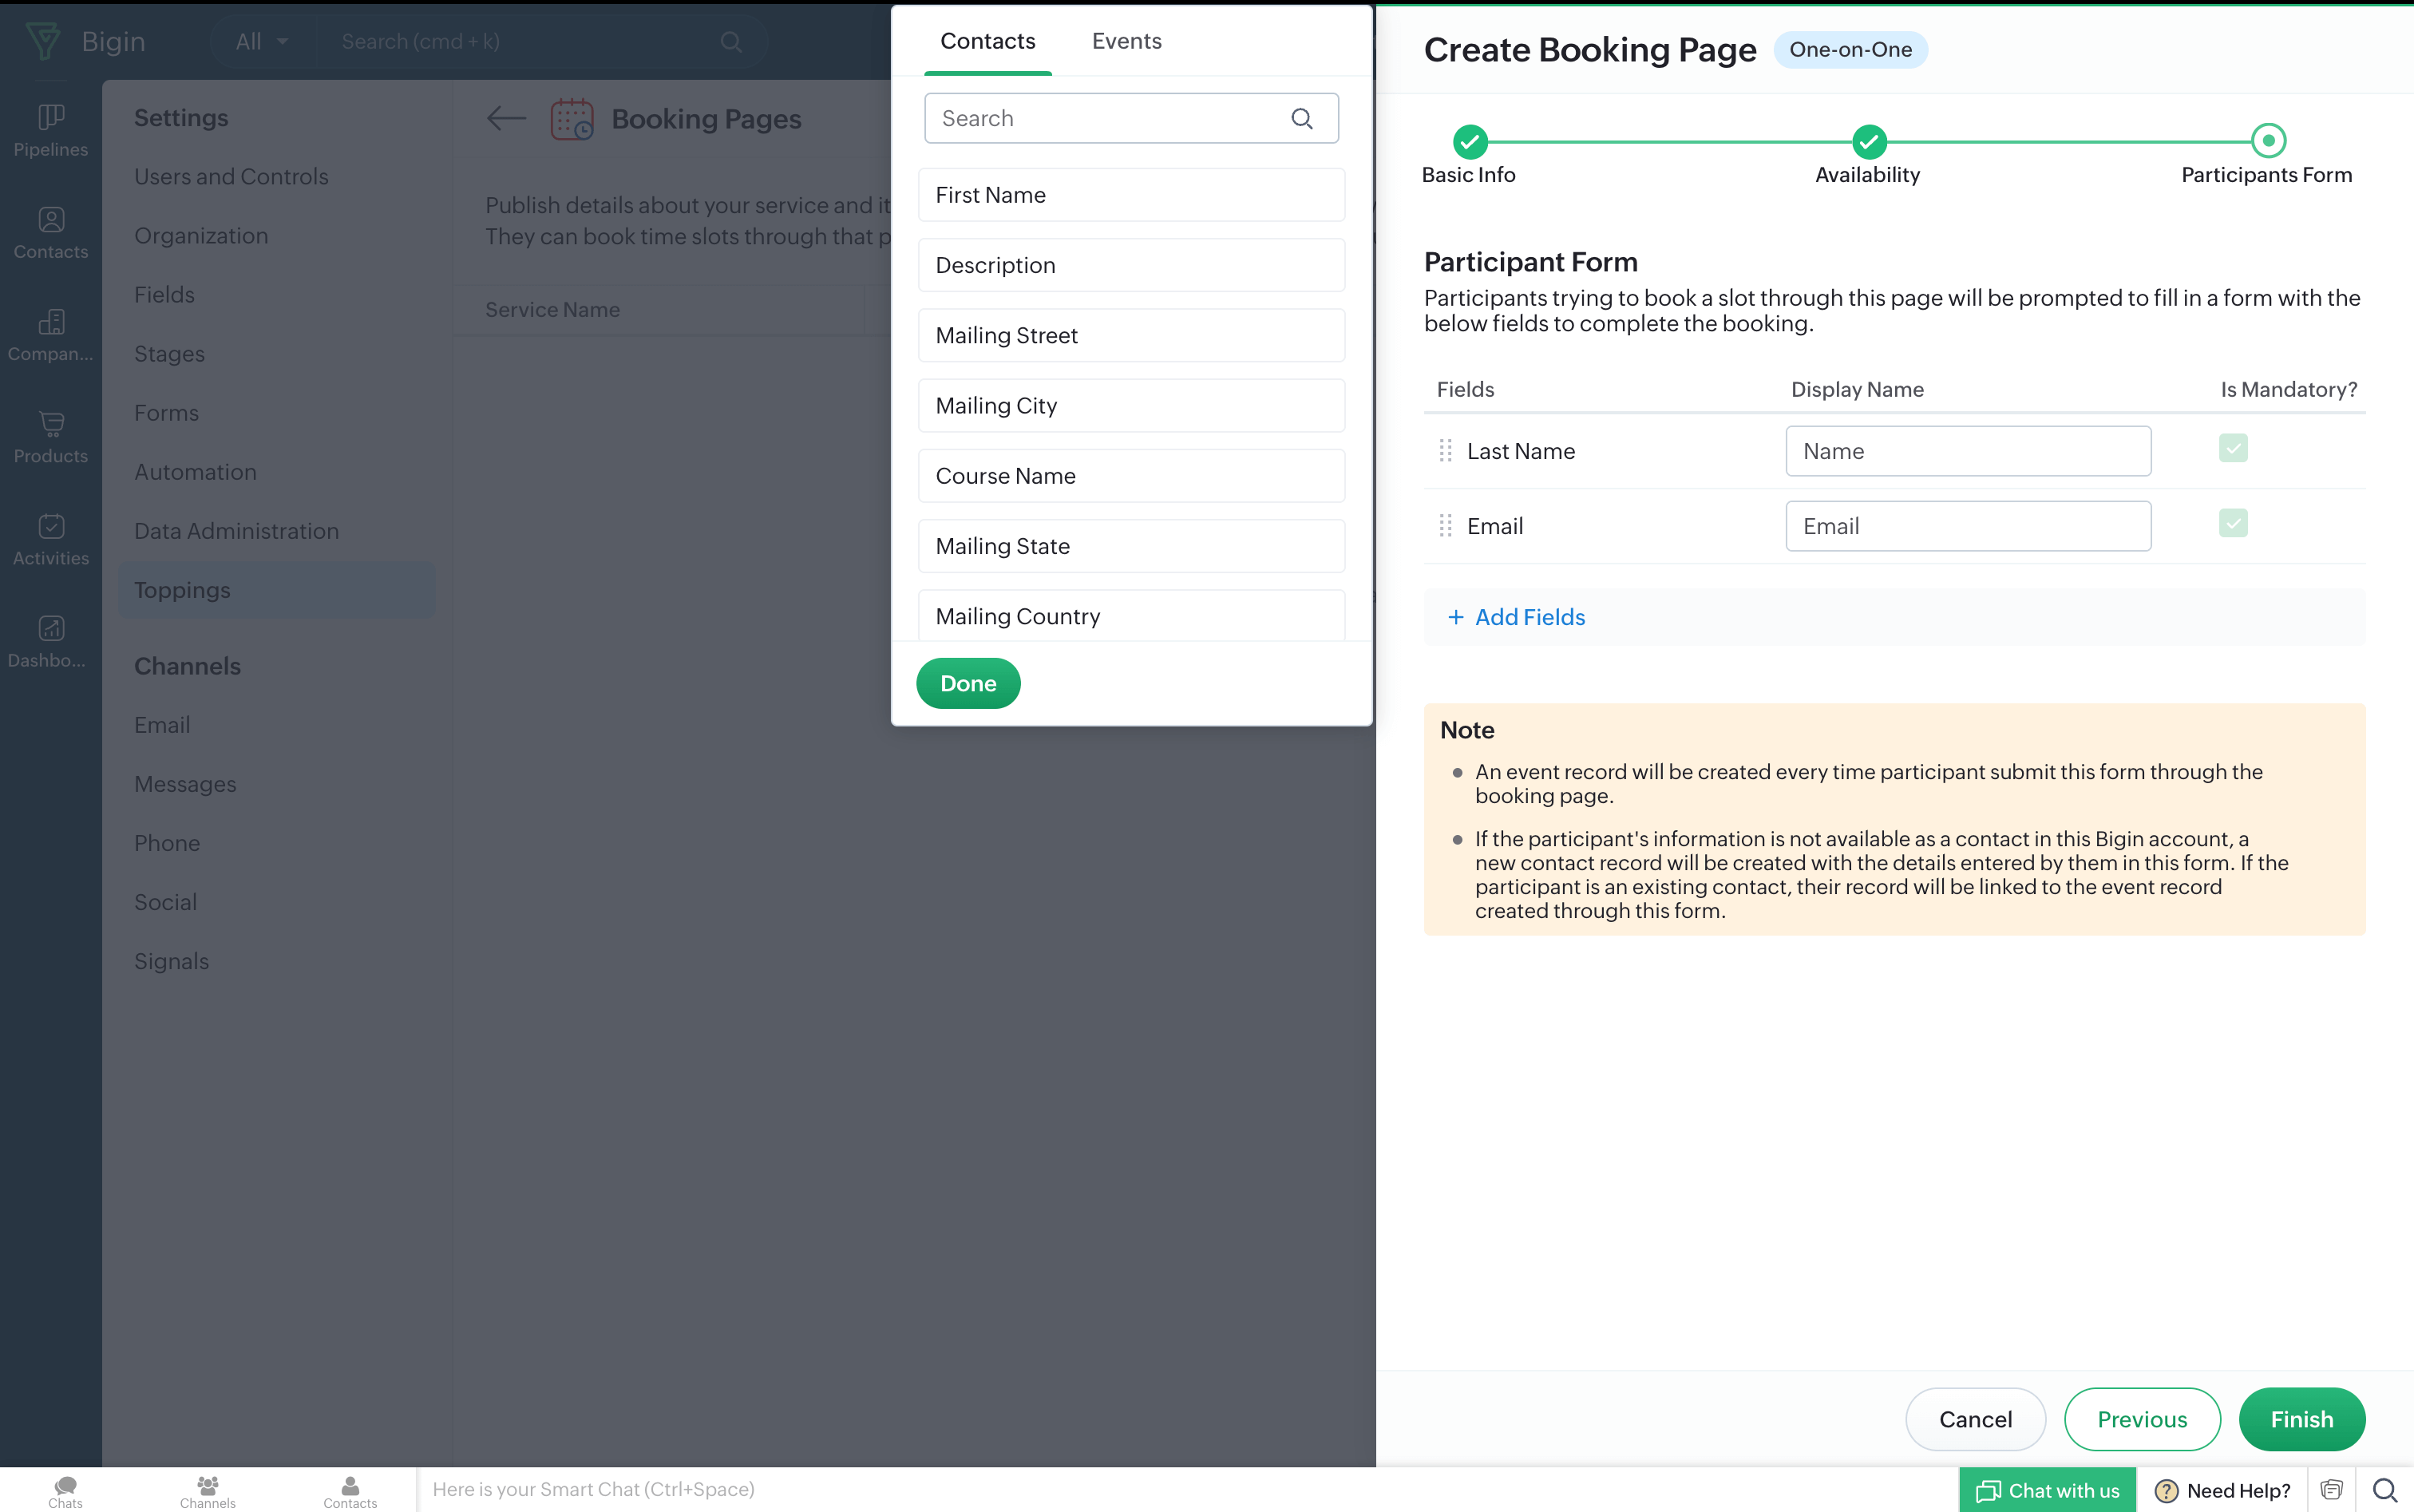Click the Cancel button
Image resolution: width=2414 pixels, height=1512 pixels.
pyautogui.click(x=1975, y=1419)
